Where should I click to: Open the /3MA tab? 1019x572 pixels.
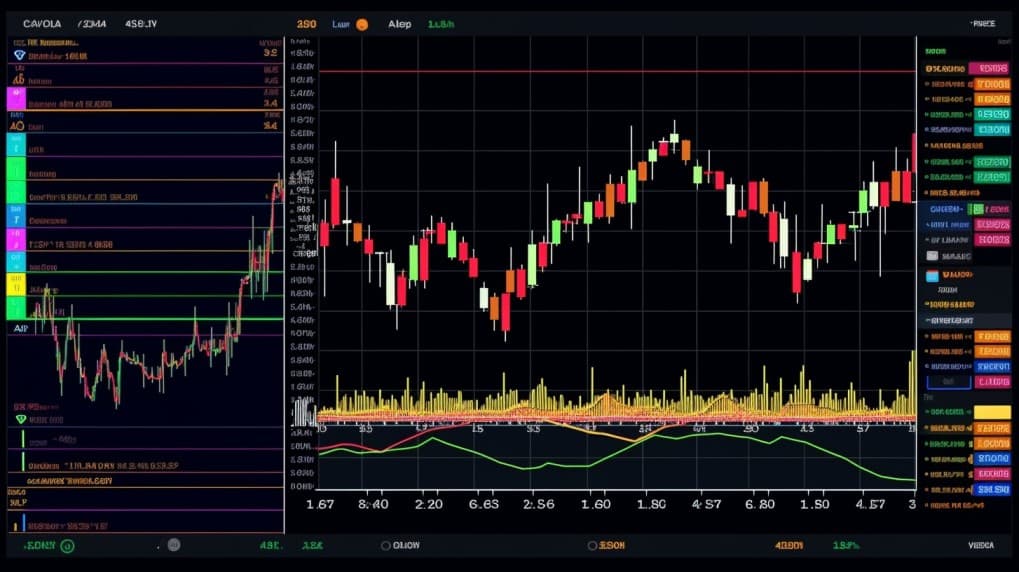[x=92, y=24]
